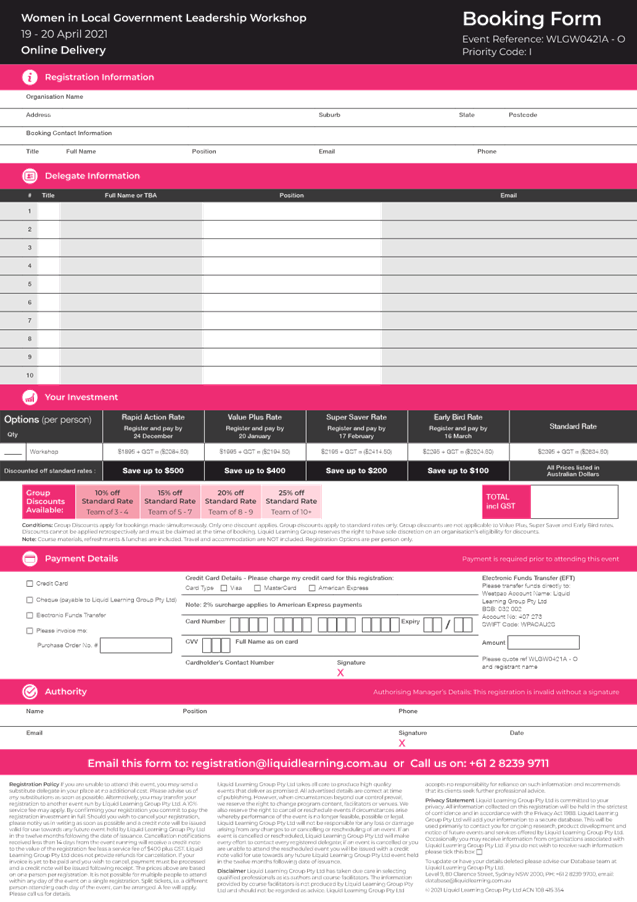Click the Early Bird Rate column header
The width and height of the screenshot is (637, 902).
[x=458, y=426]
